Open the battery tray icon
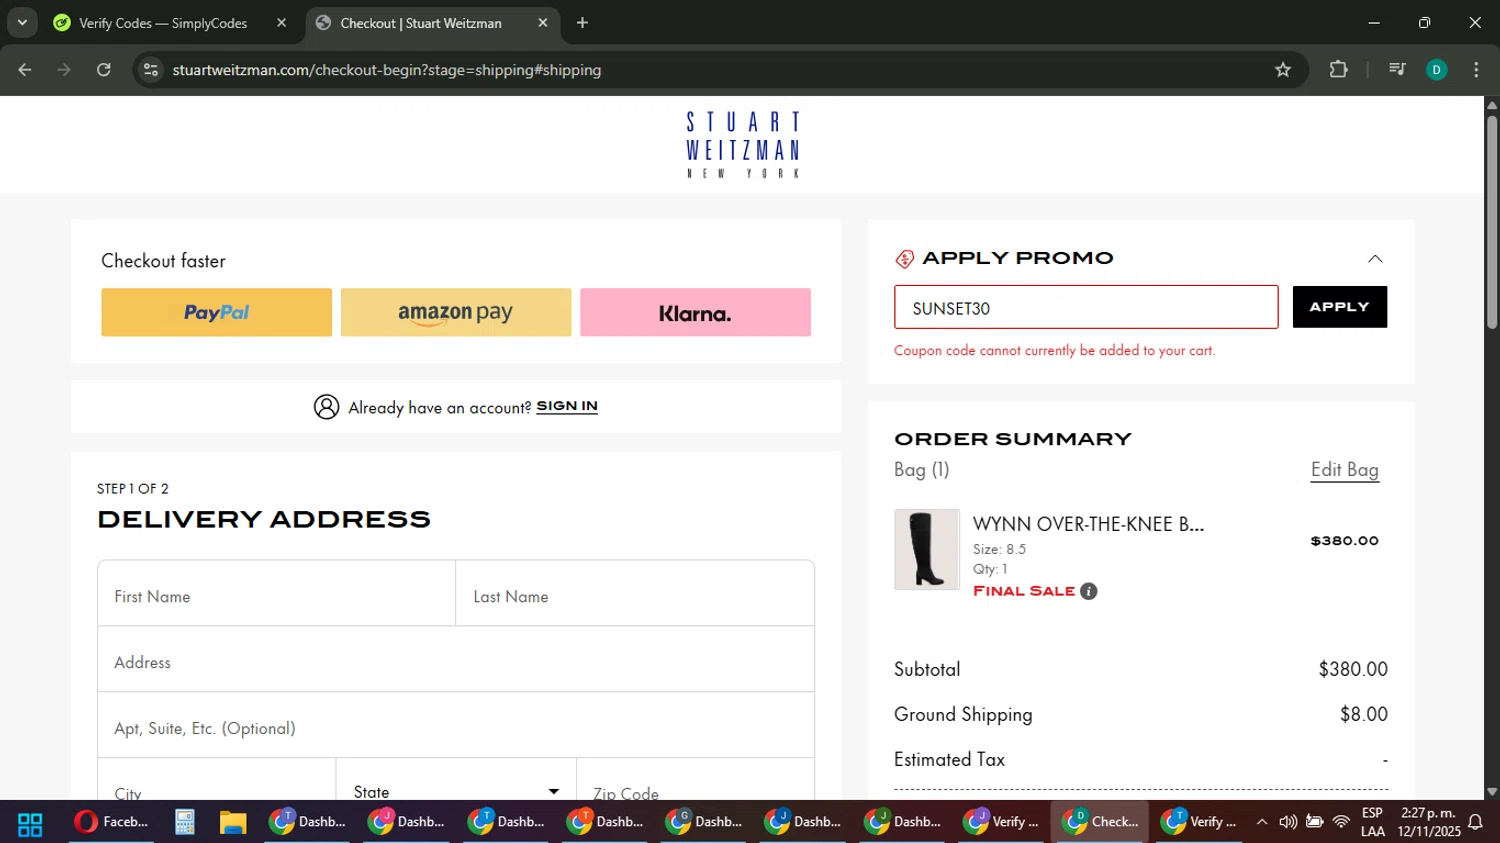This screenshot has height=843, width=1500. click(1315, 822)
